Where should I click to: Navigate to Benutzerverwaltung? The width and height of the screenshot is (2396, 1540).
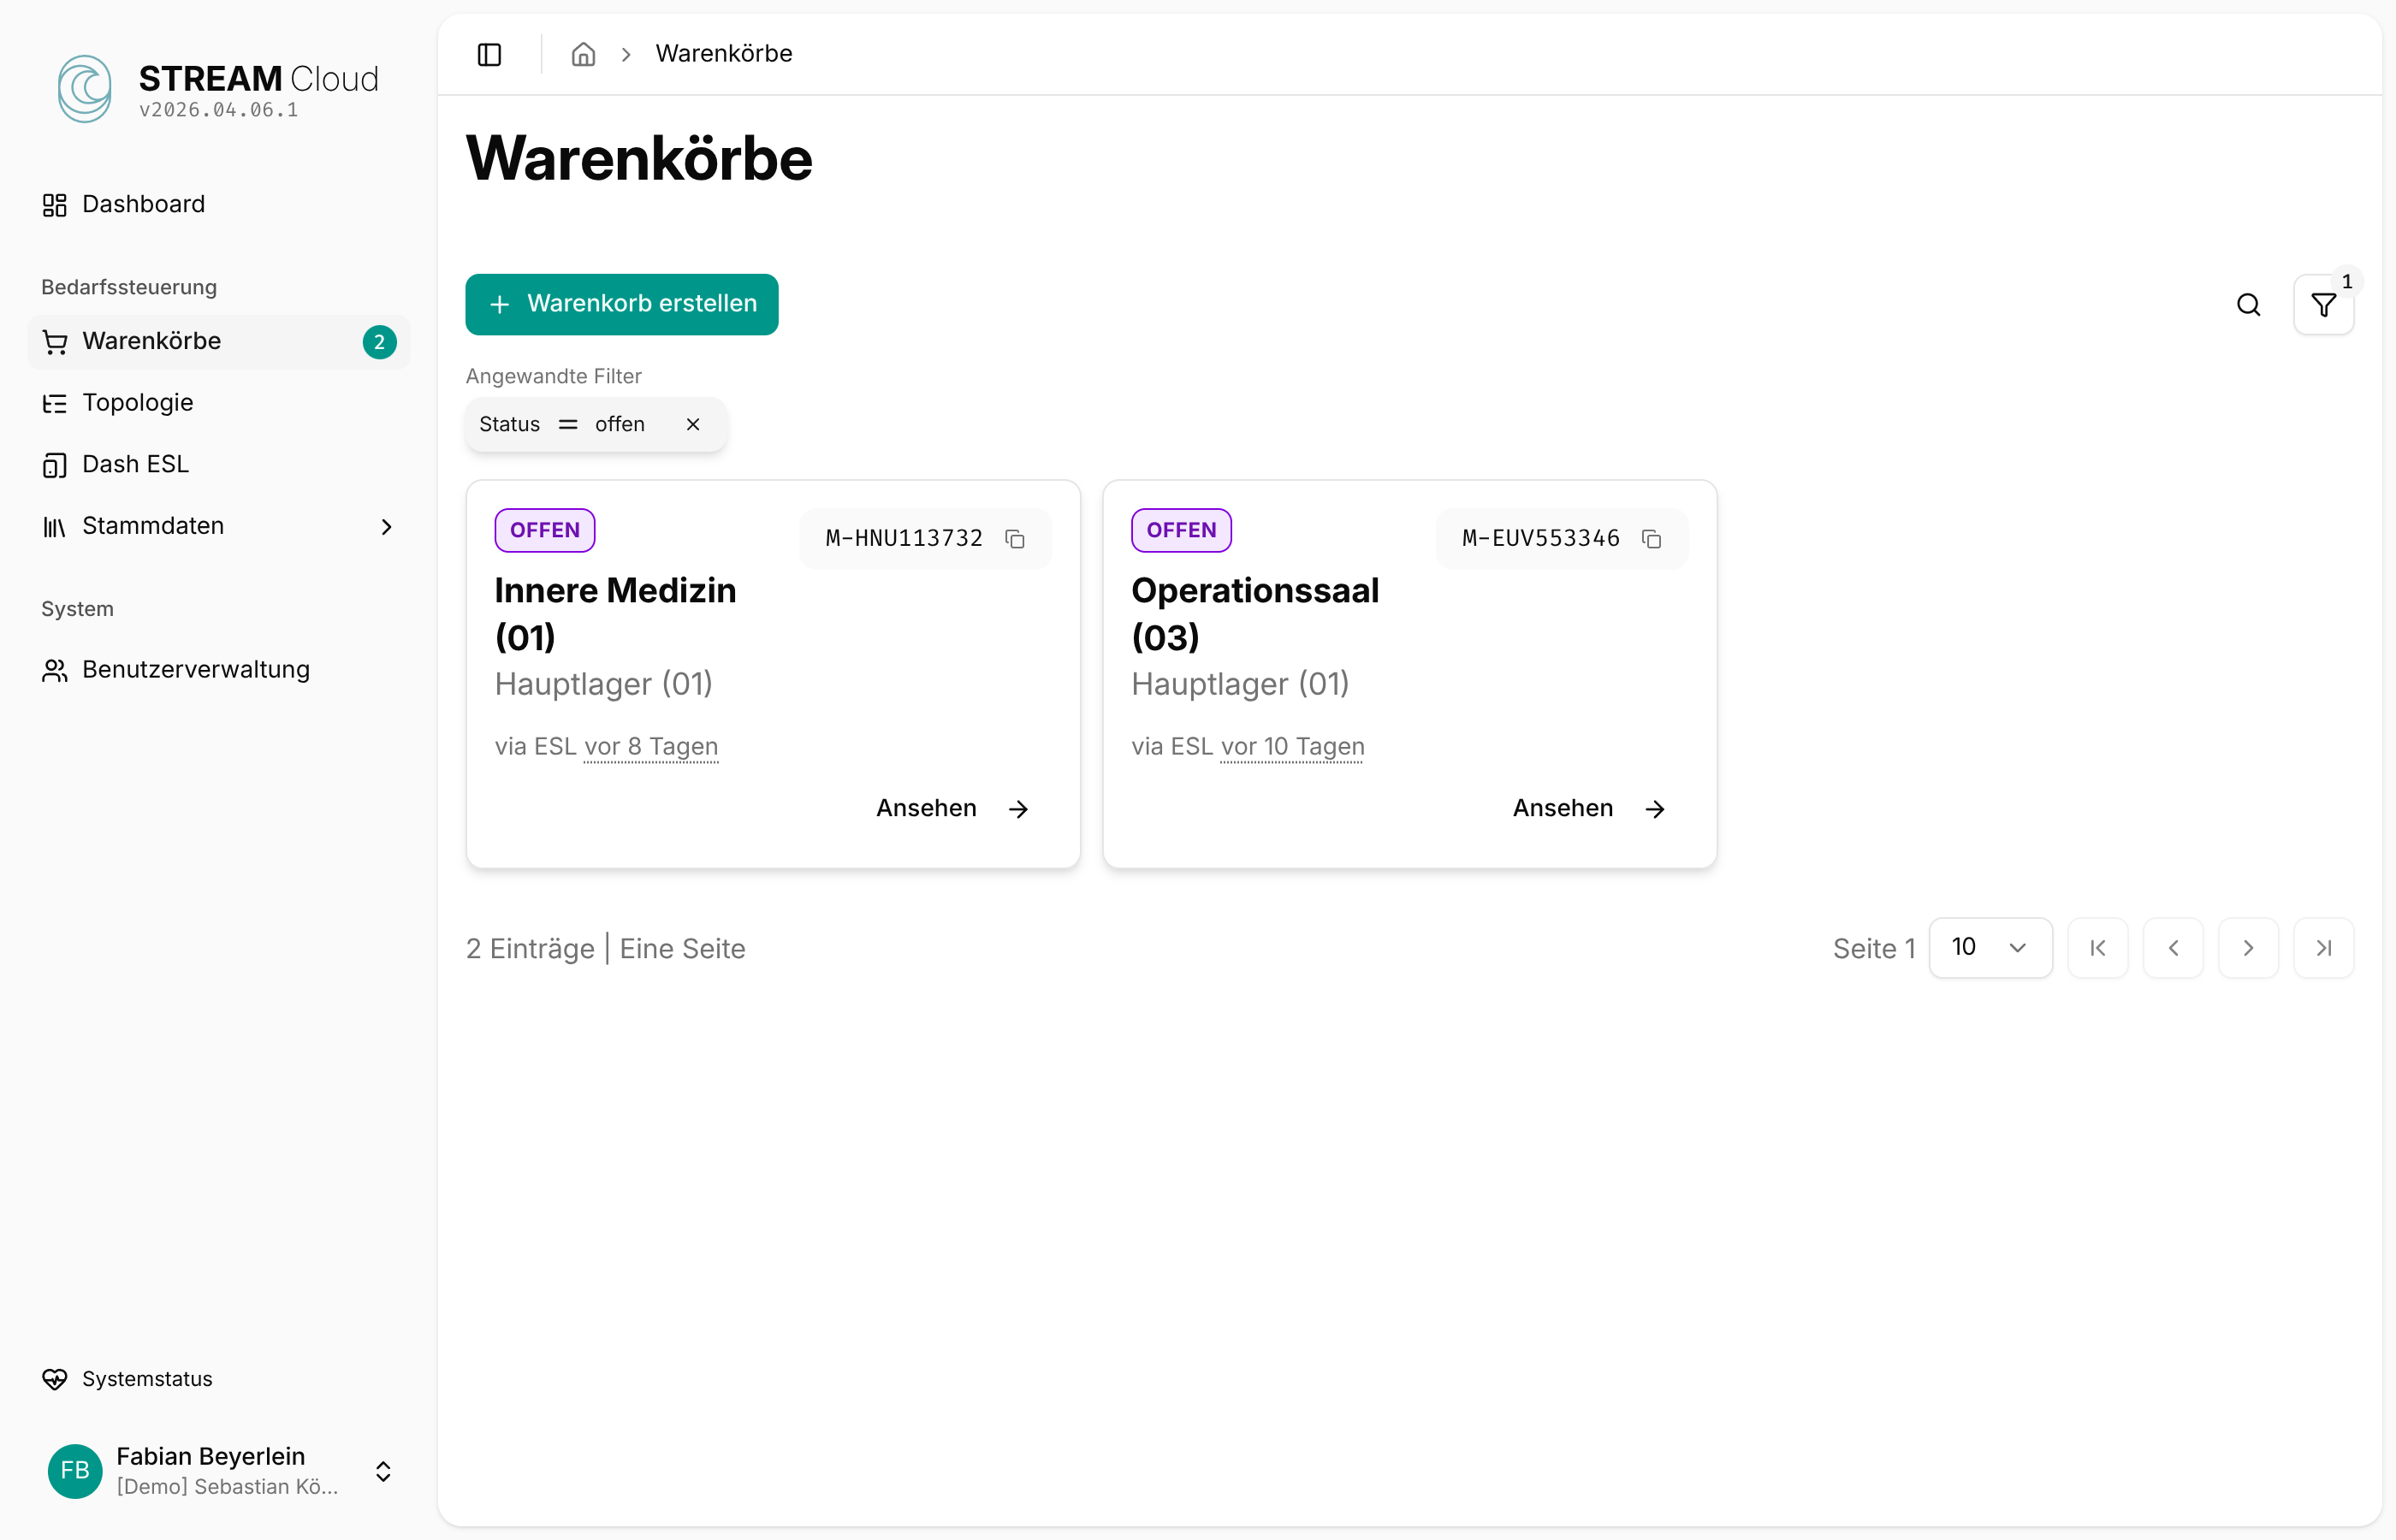pos(197,670)
